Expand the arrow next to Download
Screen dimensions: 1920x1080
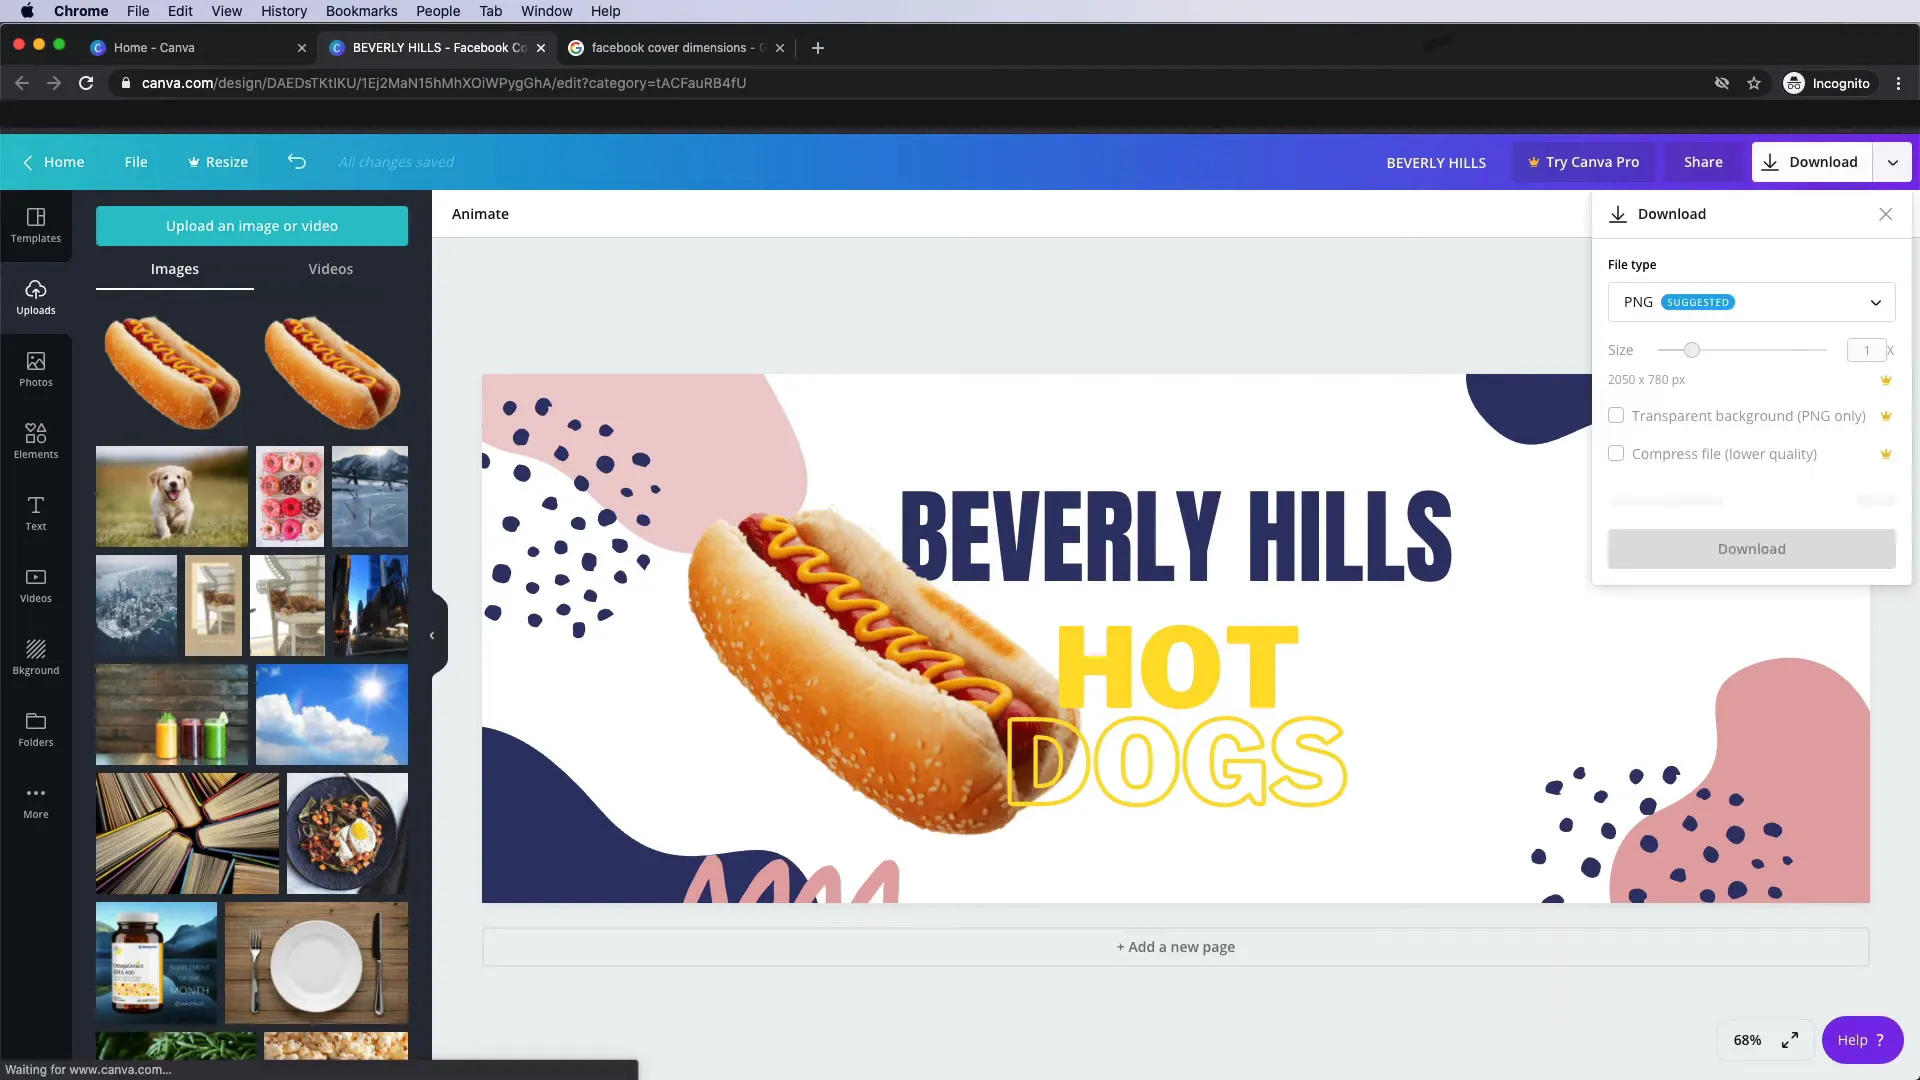[x=1892, y=162]
